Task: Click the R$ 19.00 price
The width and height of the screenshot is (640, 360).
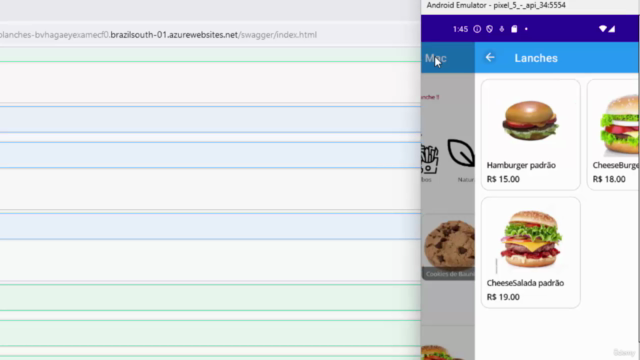Action: [x=503, y=297]
